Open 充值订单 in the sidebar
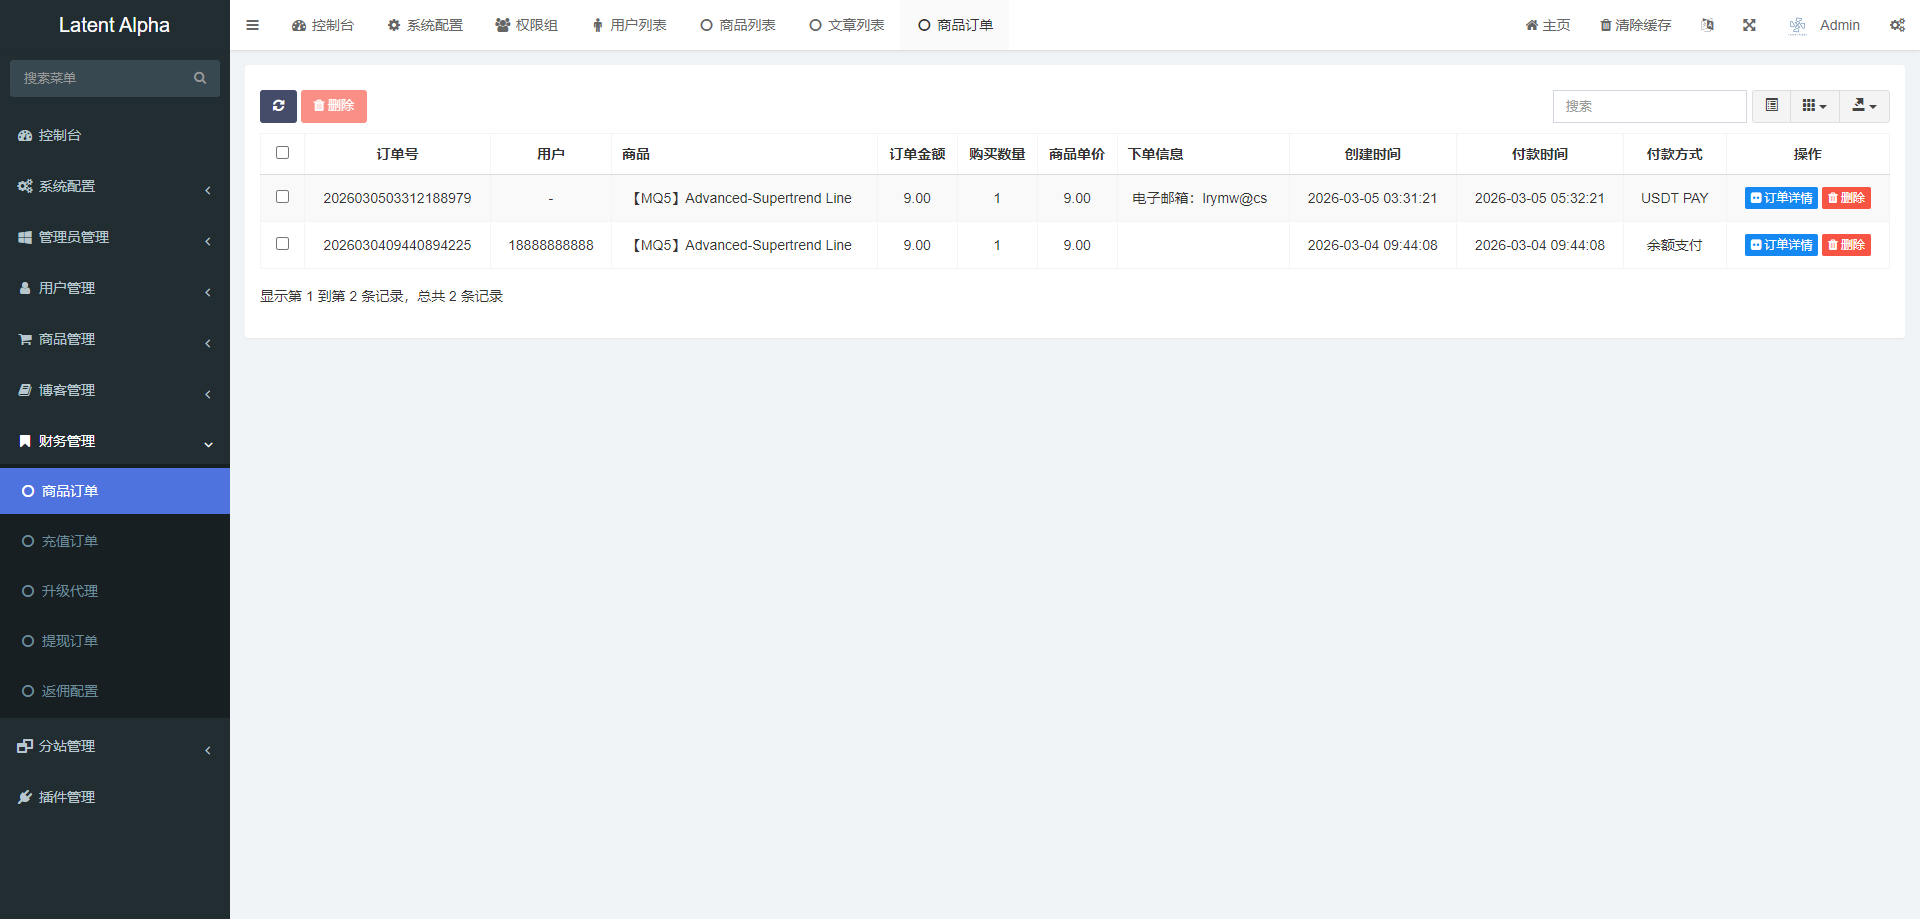Viewport: 1920px width, 919px height. pos(70,541)
